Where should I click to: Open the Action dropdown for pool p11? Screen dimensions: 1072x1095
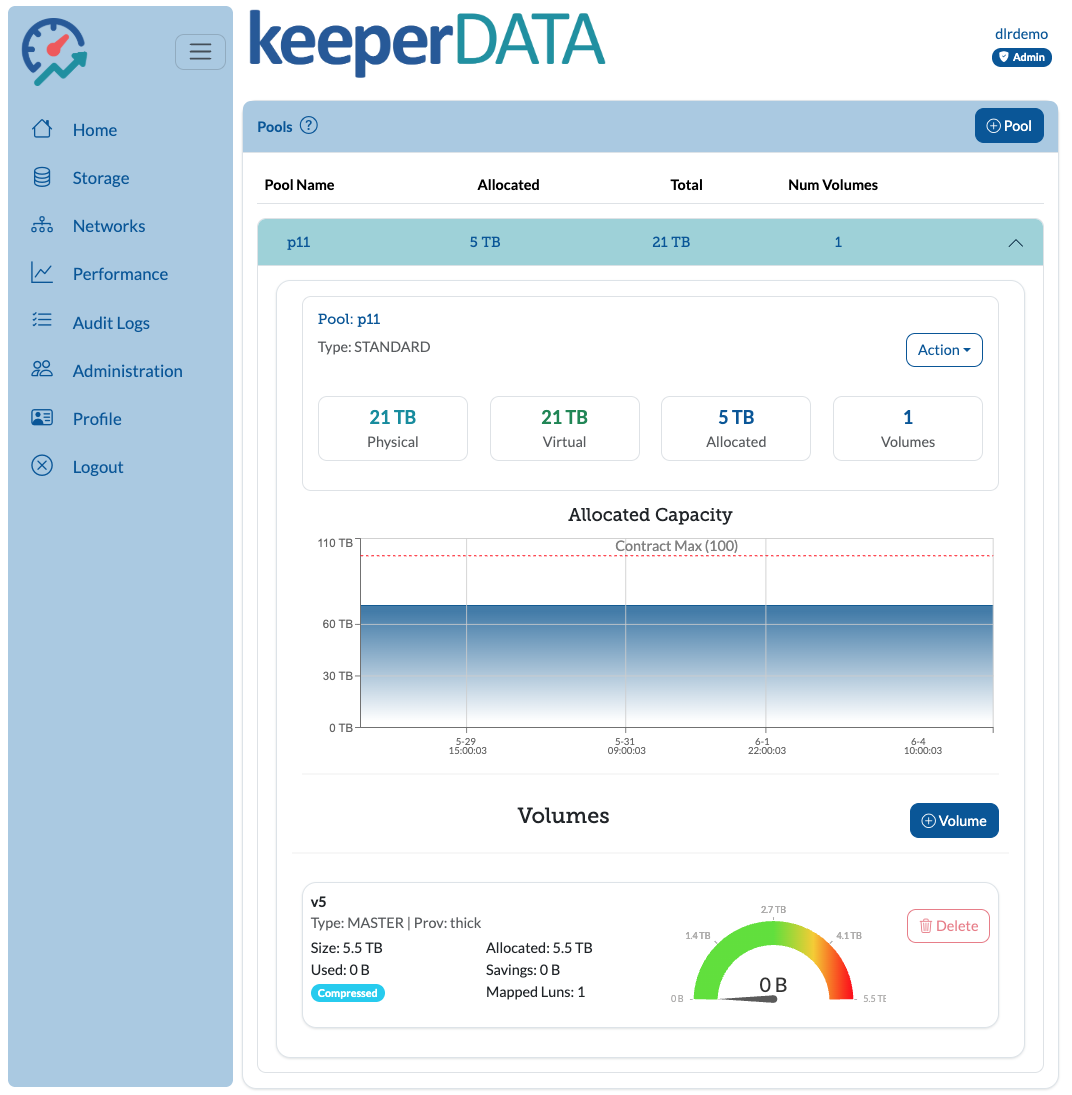pos(944,350)
